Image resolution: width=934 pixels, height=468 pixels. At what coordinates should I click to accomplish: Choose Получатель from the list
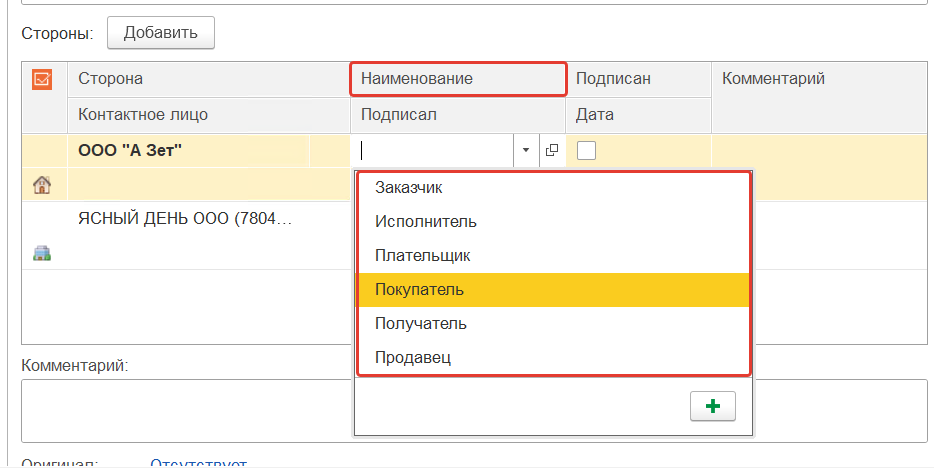point(420,324)
